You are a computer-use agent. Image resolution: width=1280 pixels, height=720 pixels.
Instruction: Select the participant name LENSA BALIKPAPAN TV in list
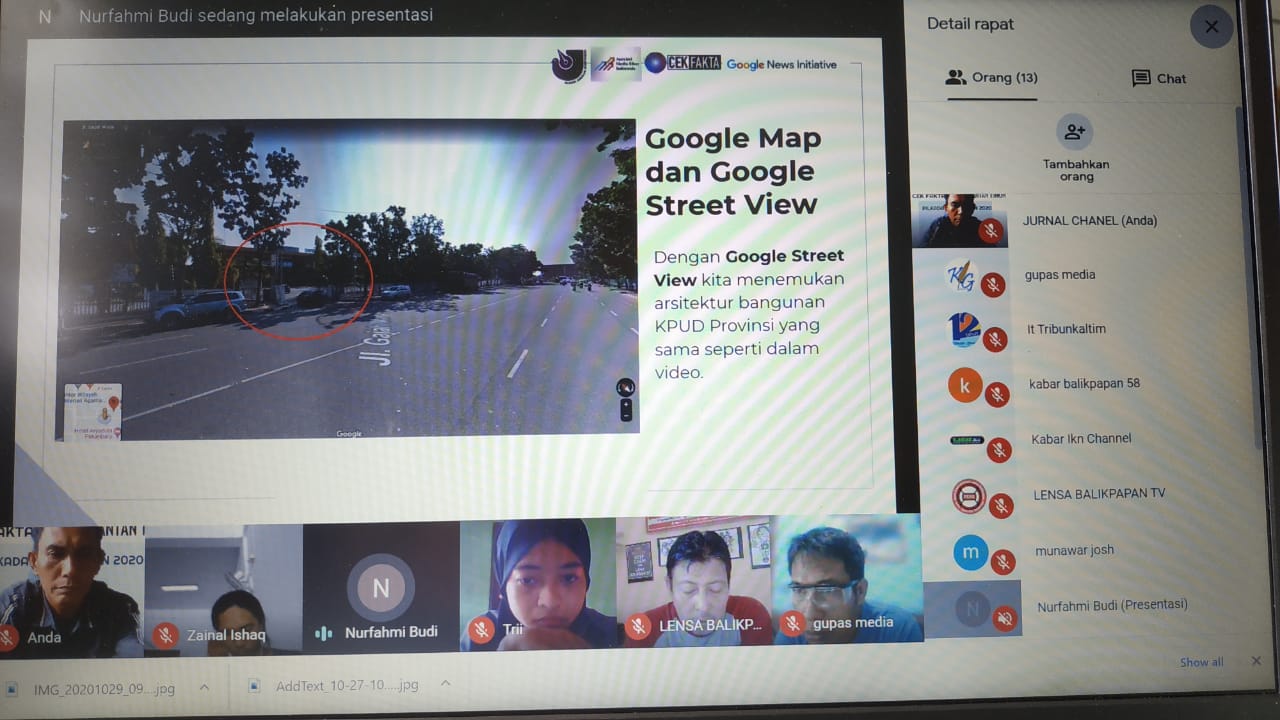pos(1099,493)
